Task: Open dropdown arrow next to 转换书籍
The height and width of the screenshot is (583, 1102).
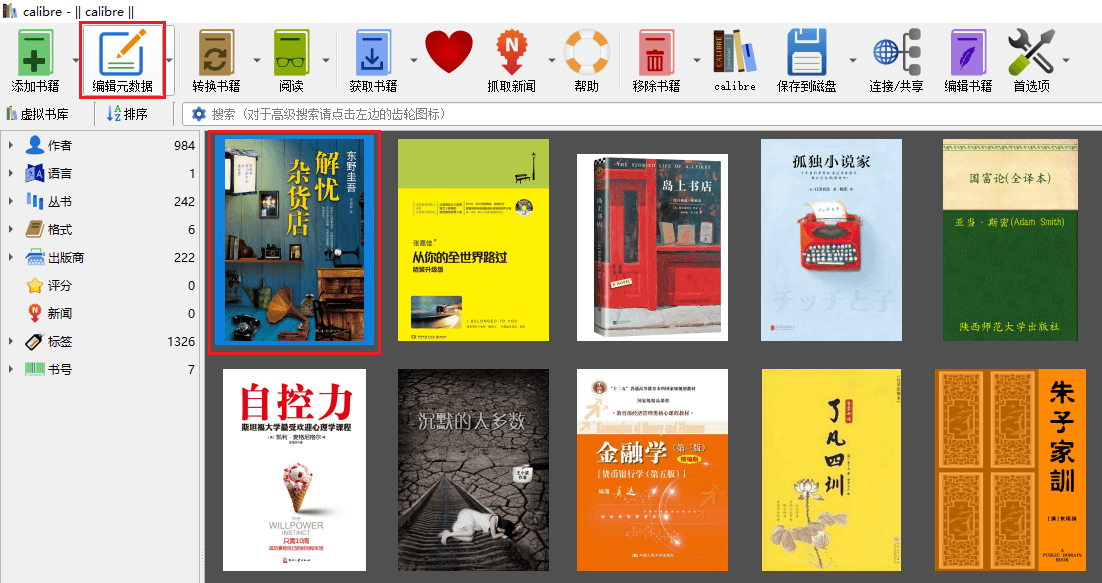Action: (257, 60)
